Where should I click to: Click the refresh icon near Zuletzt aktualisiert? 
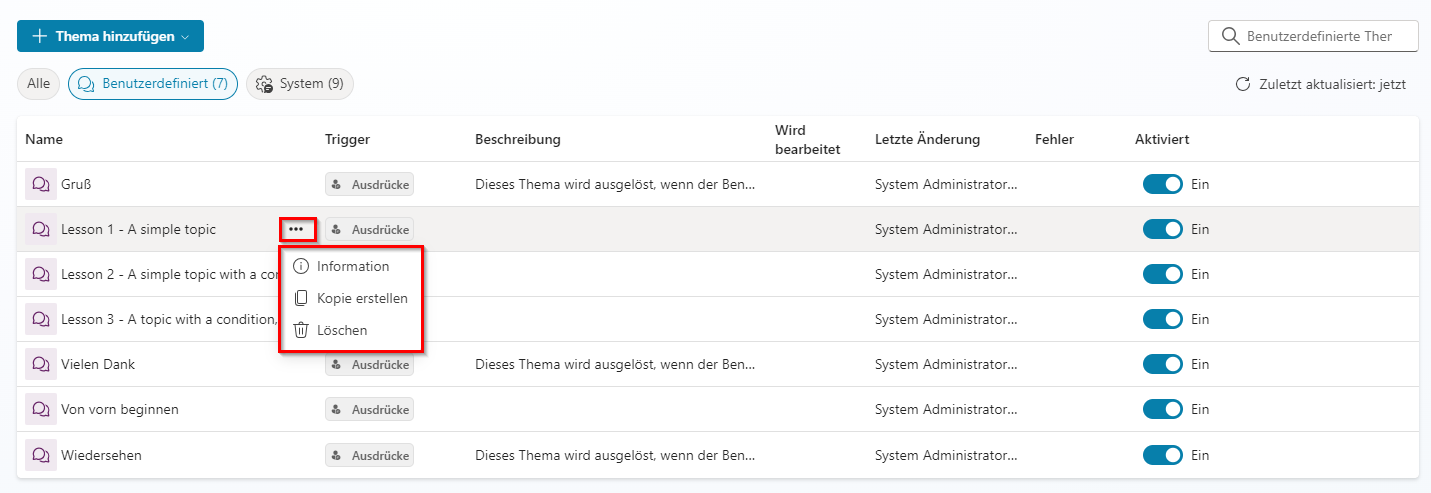(1243, 84)
